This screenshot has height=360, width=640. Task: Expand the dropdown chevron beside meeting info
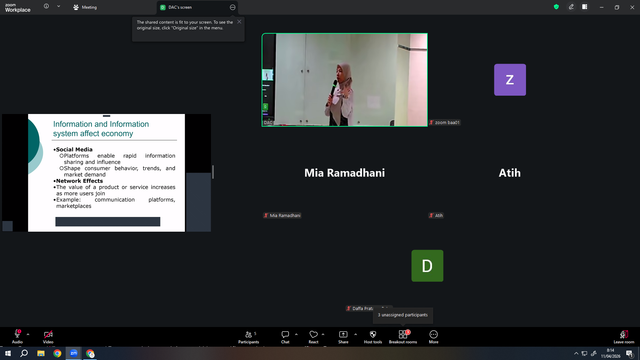(58, 7)
